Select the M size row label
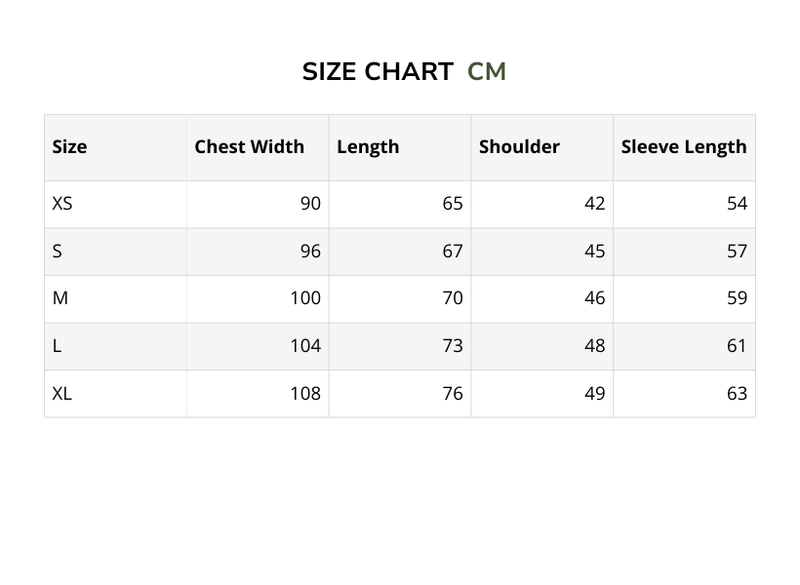The width and height of the screenshot is (800, 585). coord(60,298)
